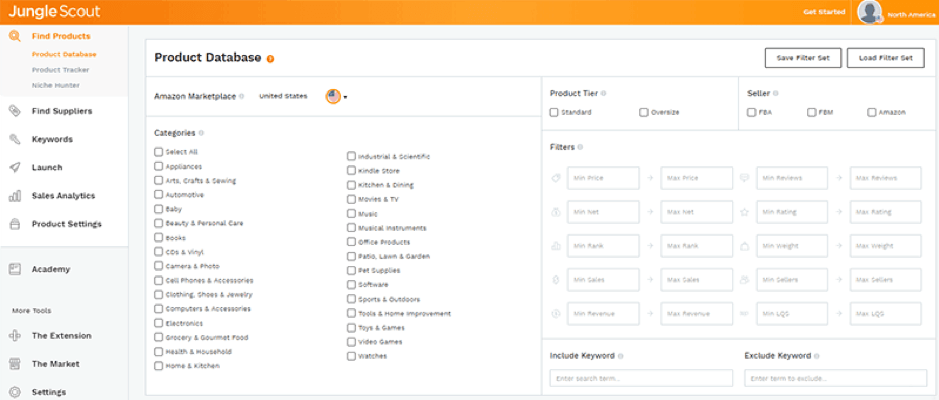Click the Save Filter Set button

[803, 58]
